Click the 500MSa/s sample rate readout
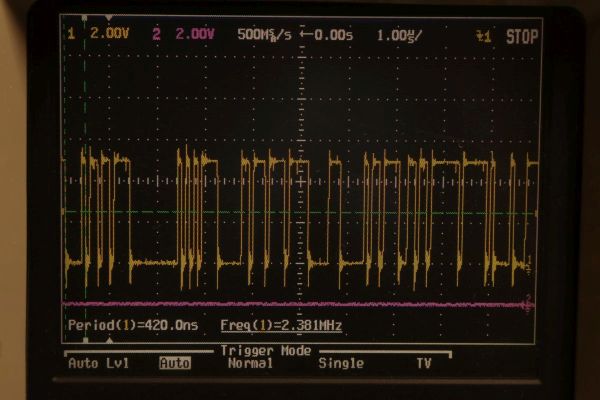 [264, 35]
